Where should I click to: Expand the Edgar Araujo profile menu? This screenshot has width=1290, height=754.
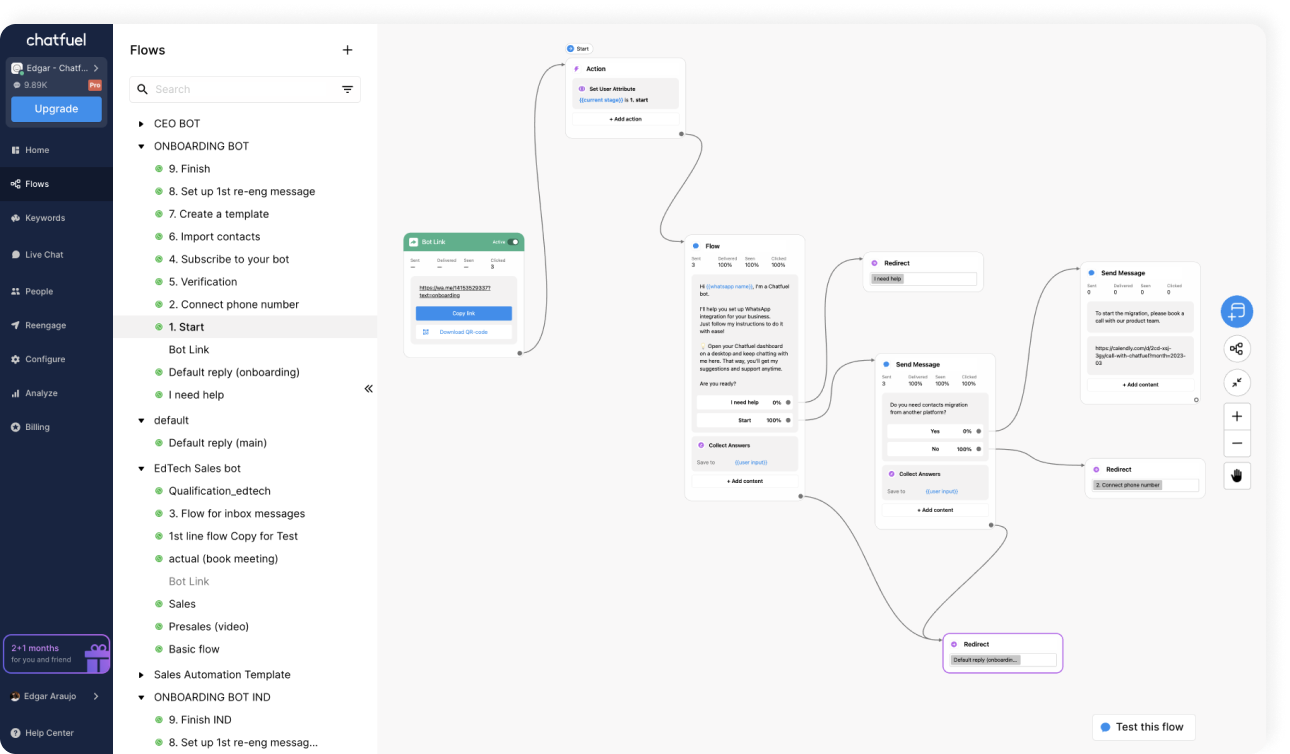(55, 696)
